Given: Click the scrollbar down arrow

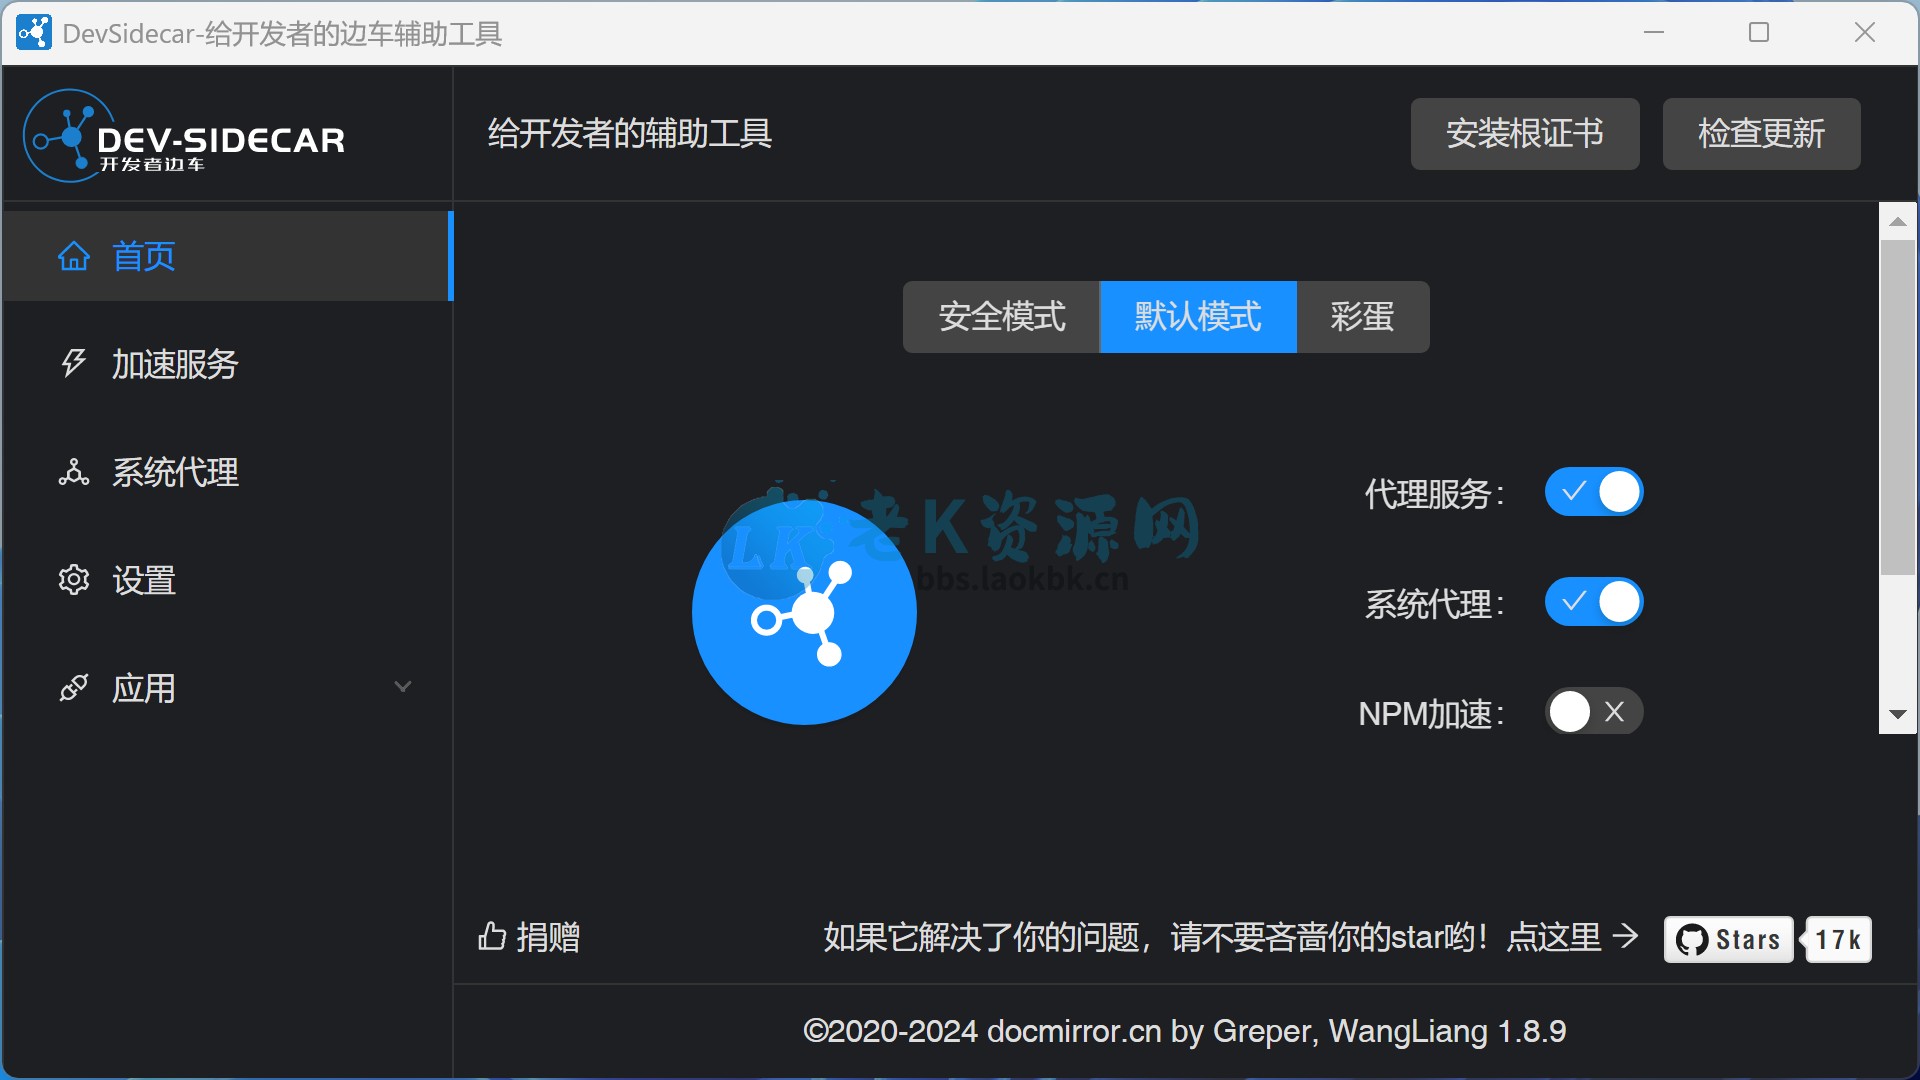Looking at the screenshot, I should [1898, 715].
